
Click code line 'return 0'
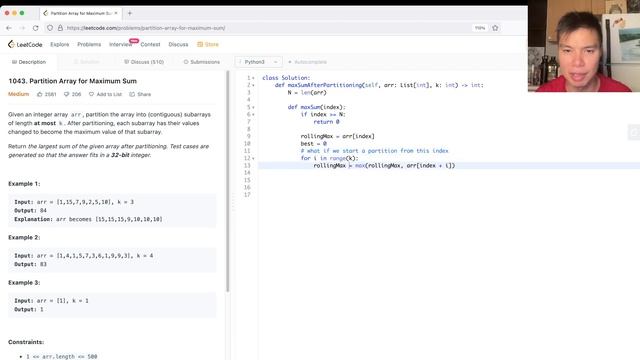(x=326, y=122)
